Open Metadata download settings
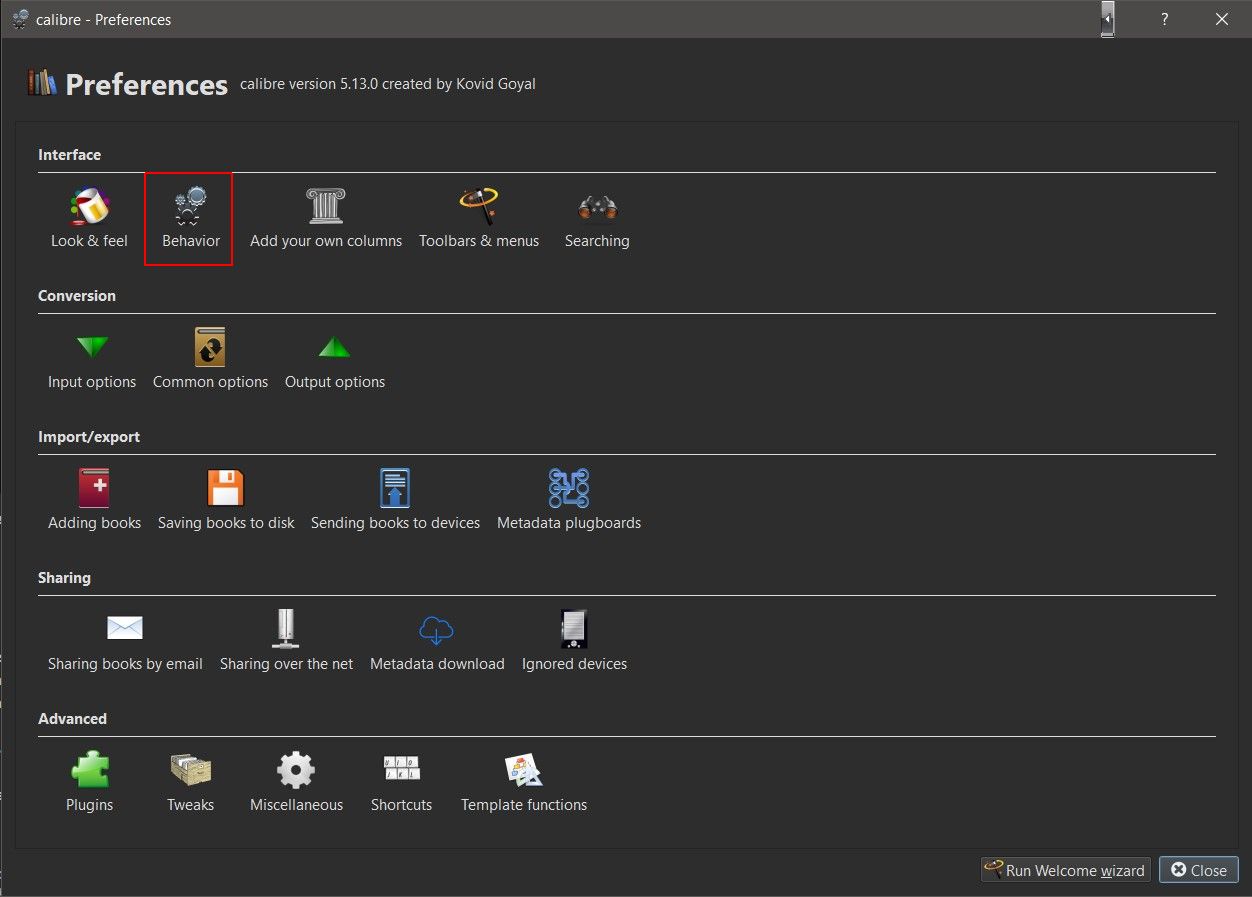 coord(437,642)
